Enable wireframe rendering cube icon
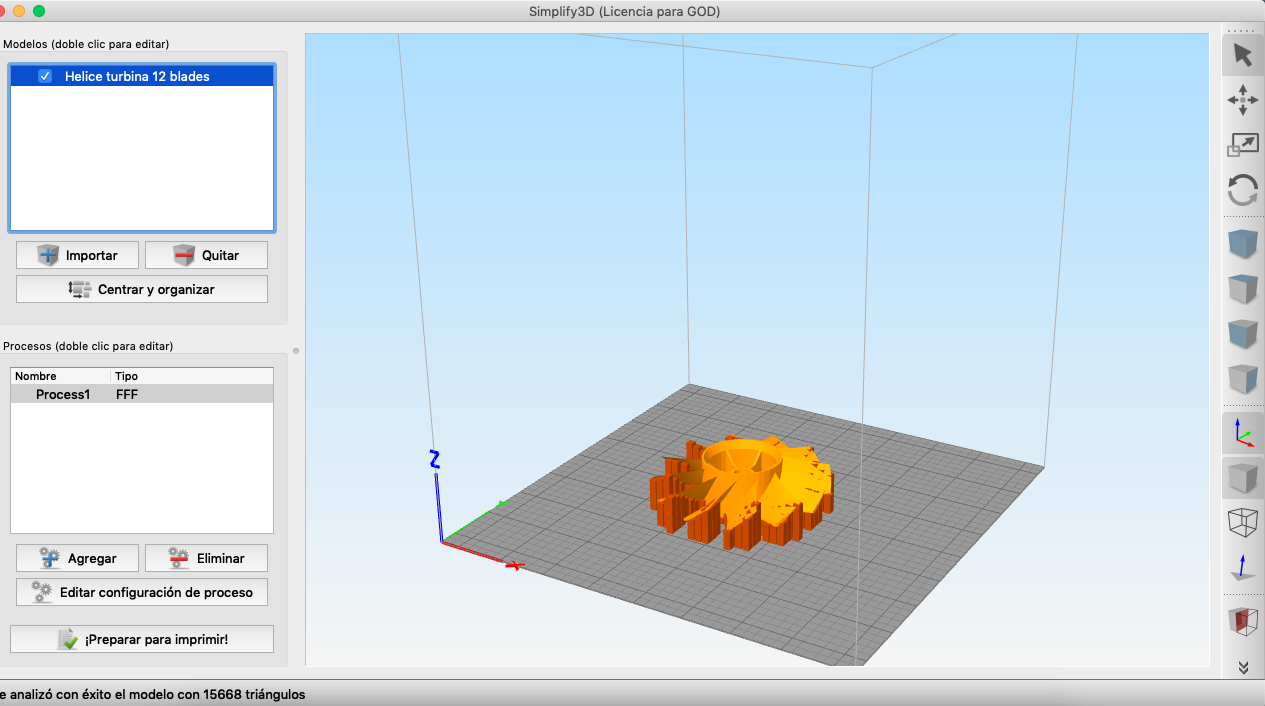This screenshot has width=1265, height=706. 1242,523
